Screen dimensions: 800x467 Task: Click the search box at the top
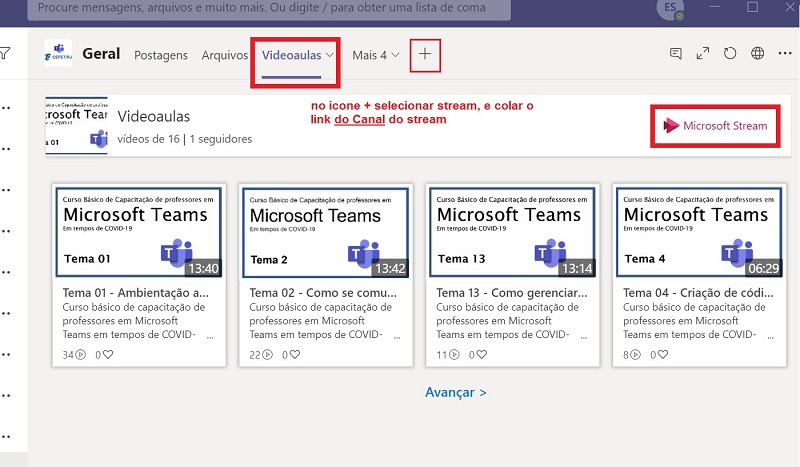(x=269, y=9)
